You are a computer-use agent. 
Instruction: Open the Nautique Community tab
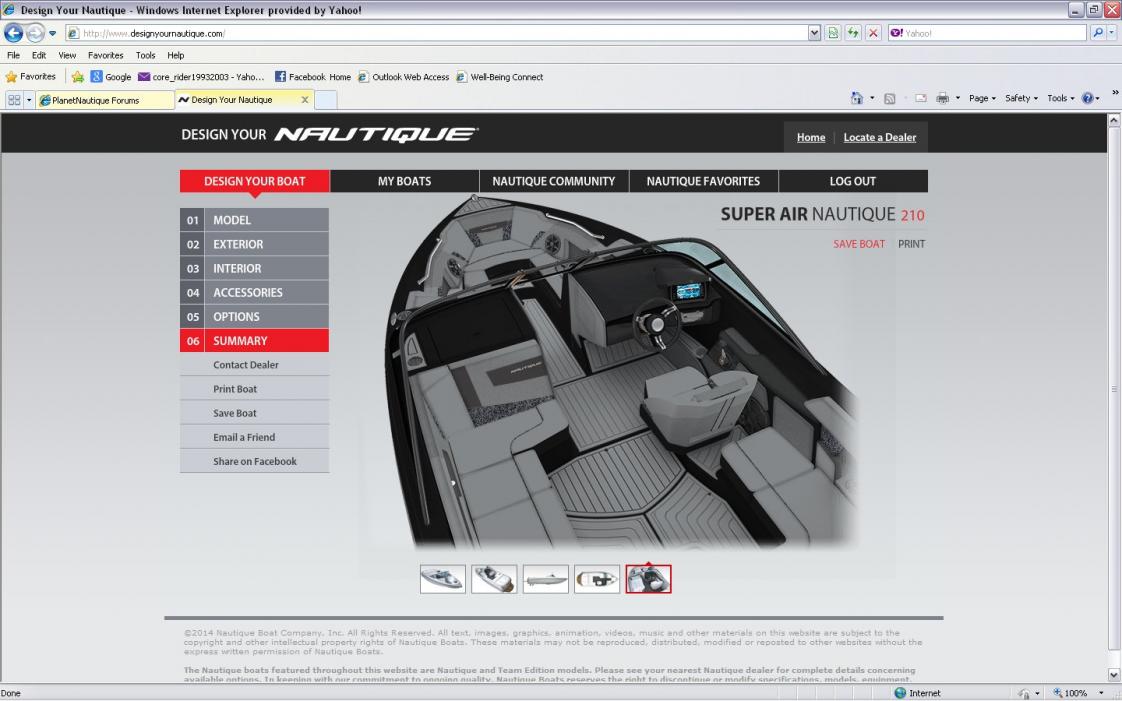(554, 181)
